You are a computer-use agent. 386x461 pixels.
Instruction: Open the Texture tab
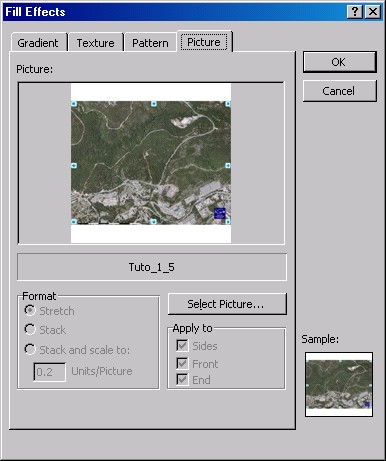click(x=96, y=43)
